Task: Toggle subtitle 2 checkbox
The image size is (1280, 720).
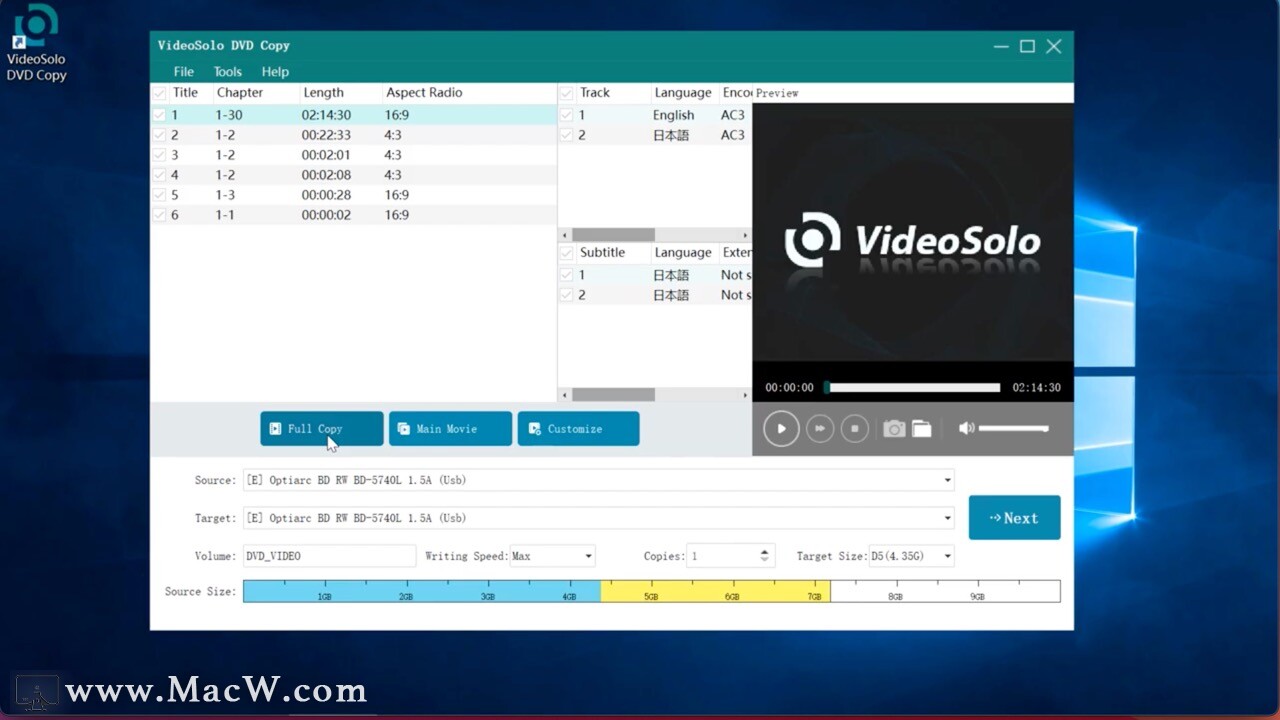Action: point(566,295)
